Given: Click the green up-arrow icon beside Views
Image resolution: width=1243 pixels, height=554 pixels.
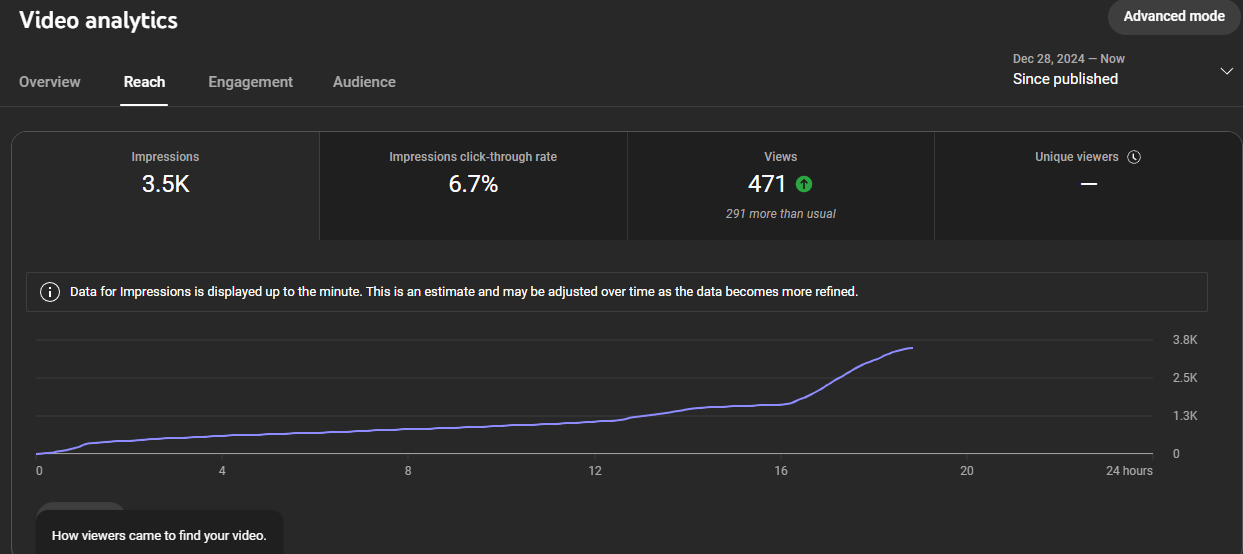Looking at the screenshot, I should click(804, 184).
